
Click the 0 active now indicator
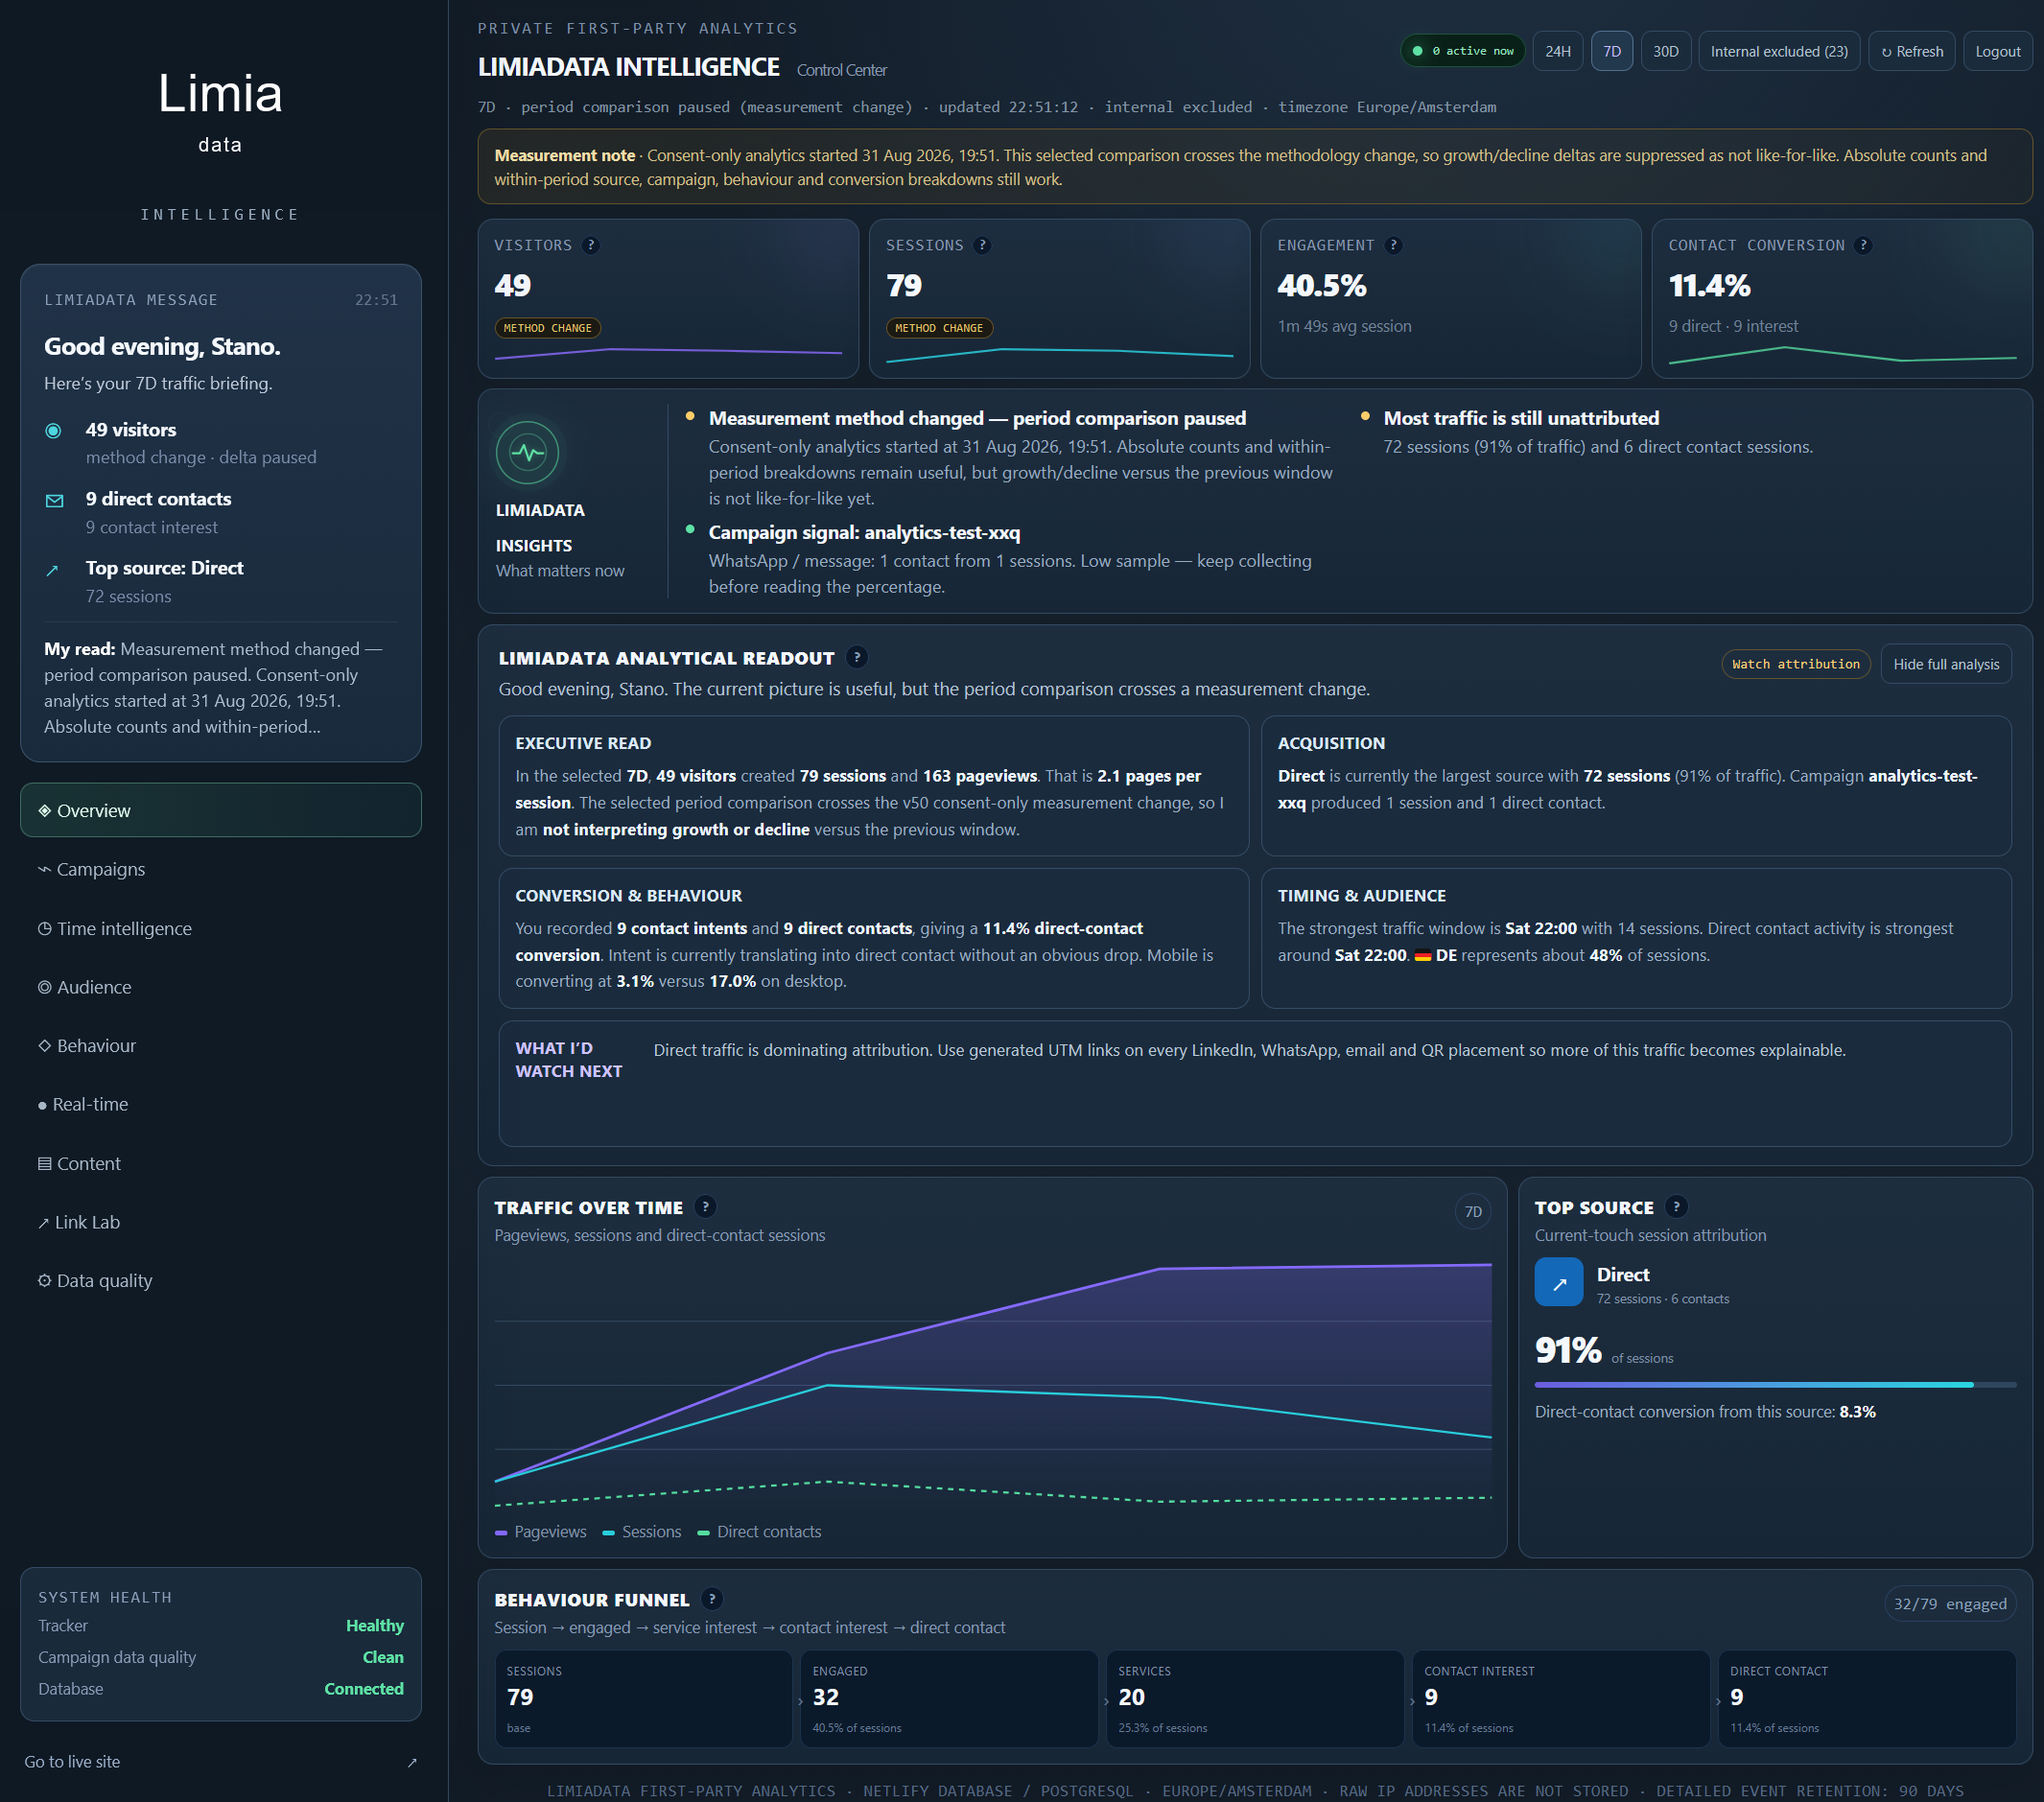pos(1462,51)
